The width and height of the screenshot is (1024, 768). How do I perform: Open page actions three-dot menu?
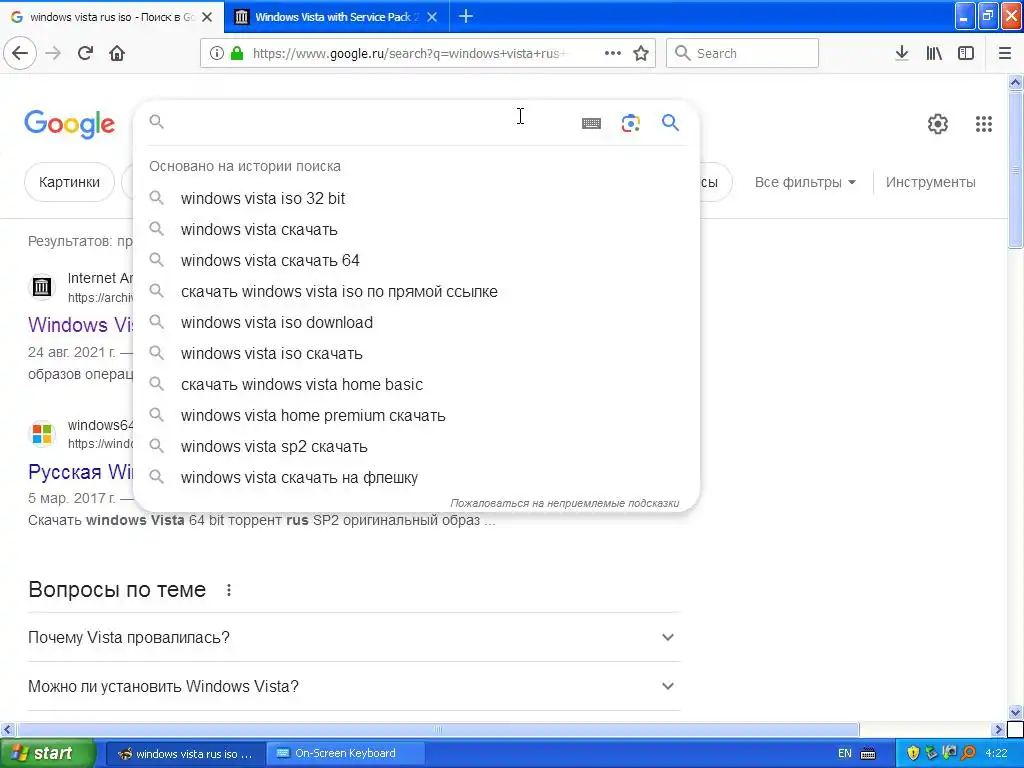pyautogui.click(x=613, y=53)
